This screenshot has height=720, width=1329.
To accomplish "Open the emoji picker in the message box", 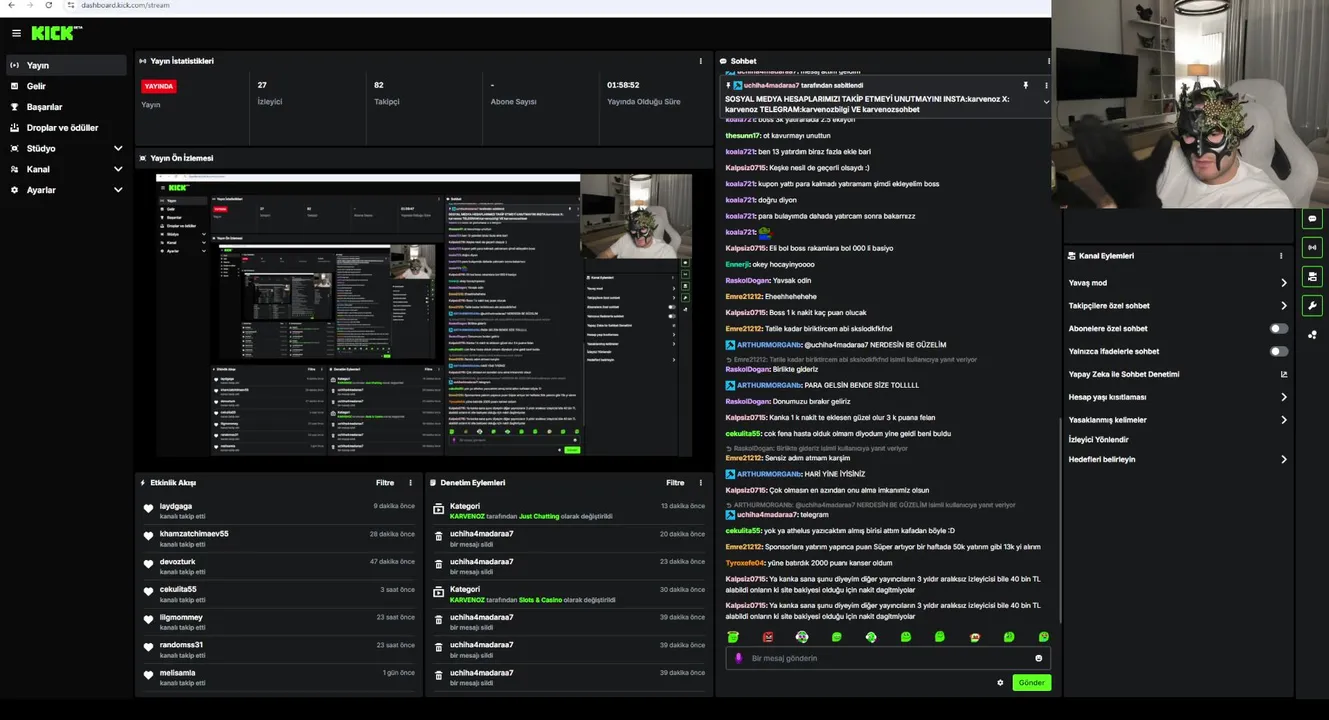I will coord(1038,658).
